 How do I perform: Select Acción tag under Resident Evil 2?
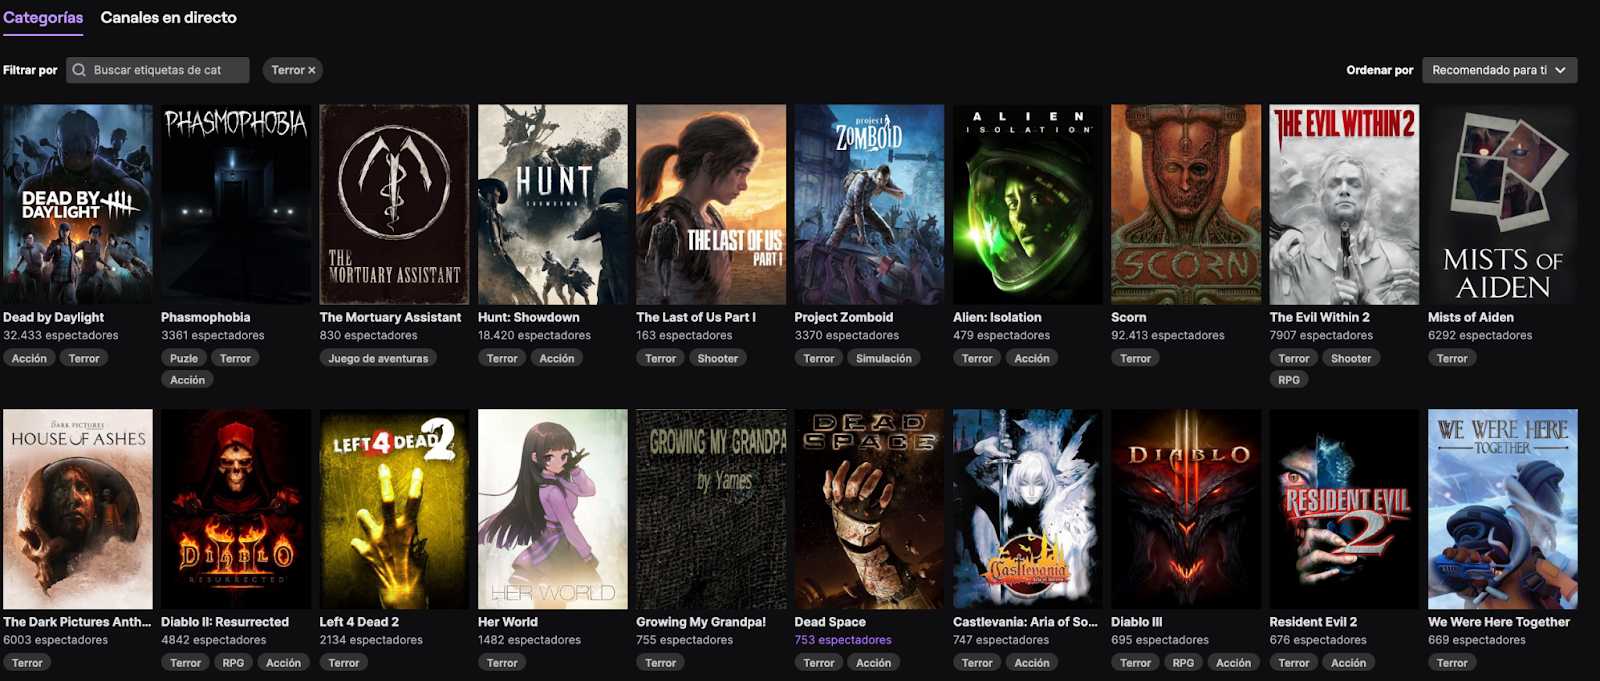1349,663
